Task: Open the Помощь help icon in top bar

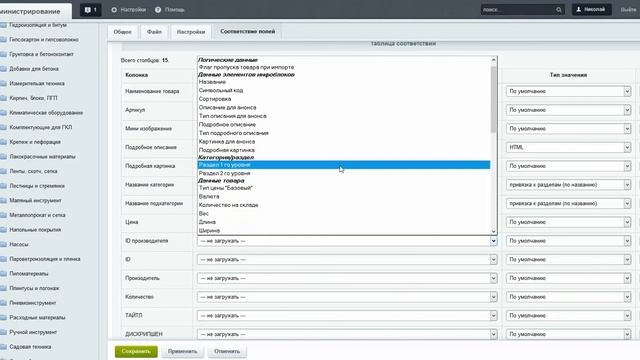Action: (x=158, y=10)
